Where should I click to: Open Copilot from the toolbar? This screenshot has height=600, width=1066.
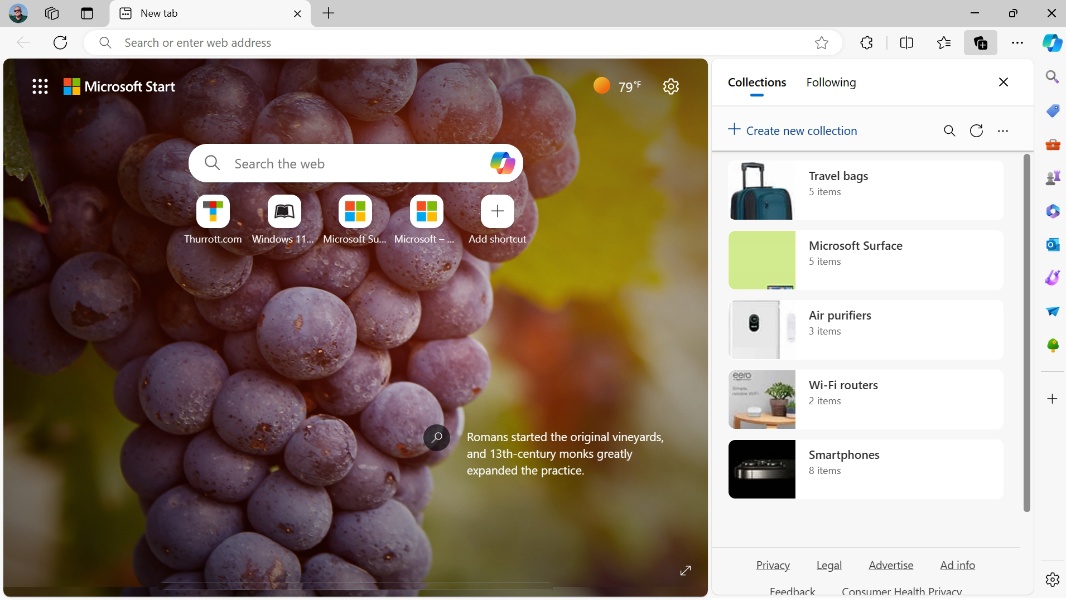(1051, 43)
